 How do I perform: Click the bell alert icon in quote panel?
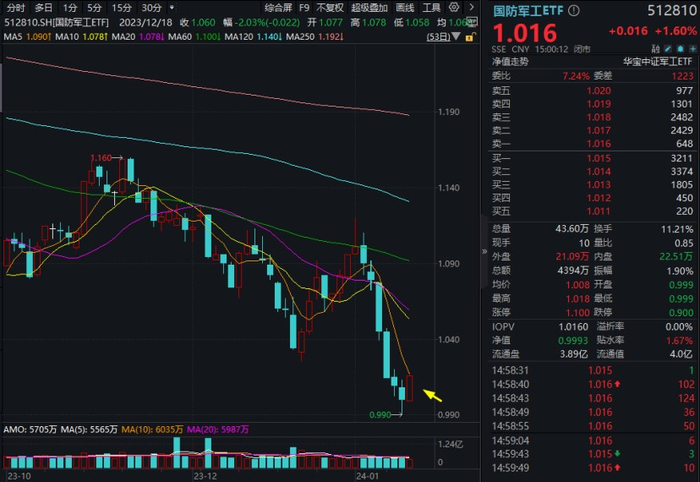point(680,49)
